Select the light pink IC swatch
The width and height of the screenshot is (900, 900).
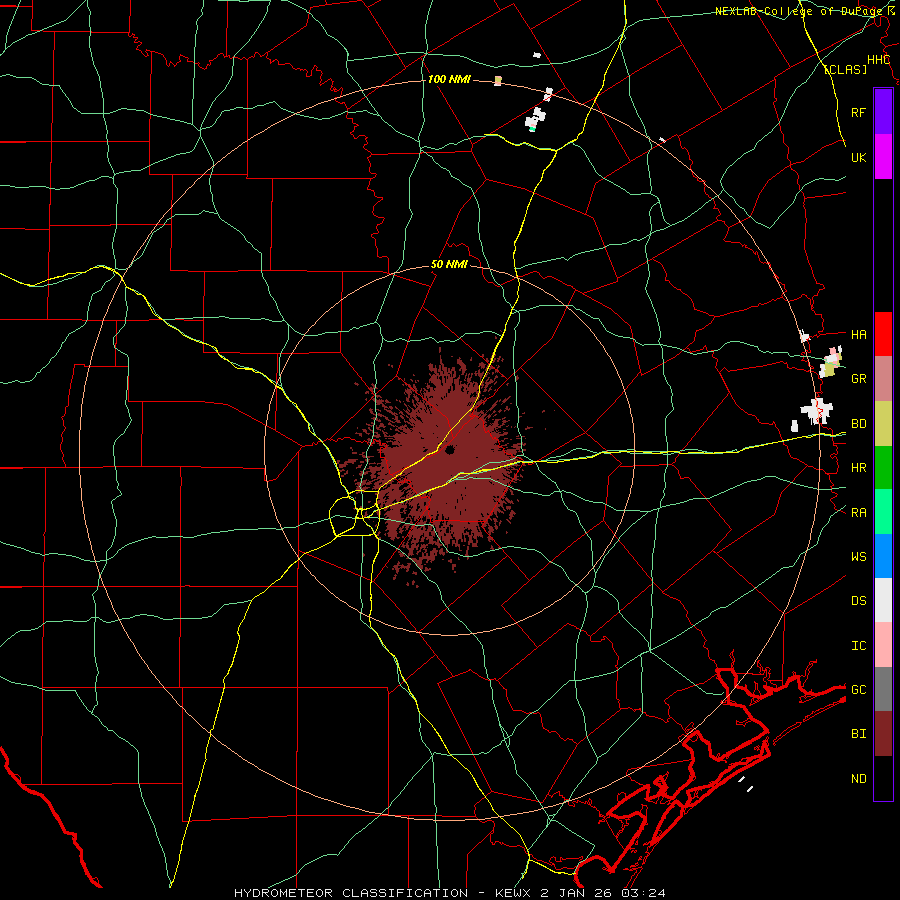(x=883, y=645)
